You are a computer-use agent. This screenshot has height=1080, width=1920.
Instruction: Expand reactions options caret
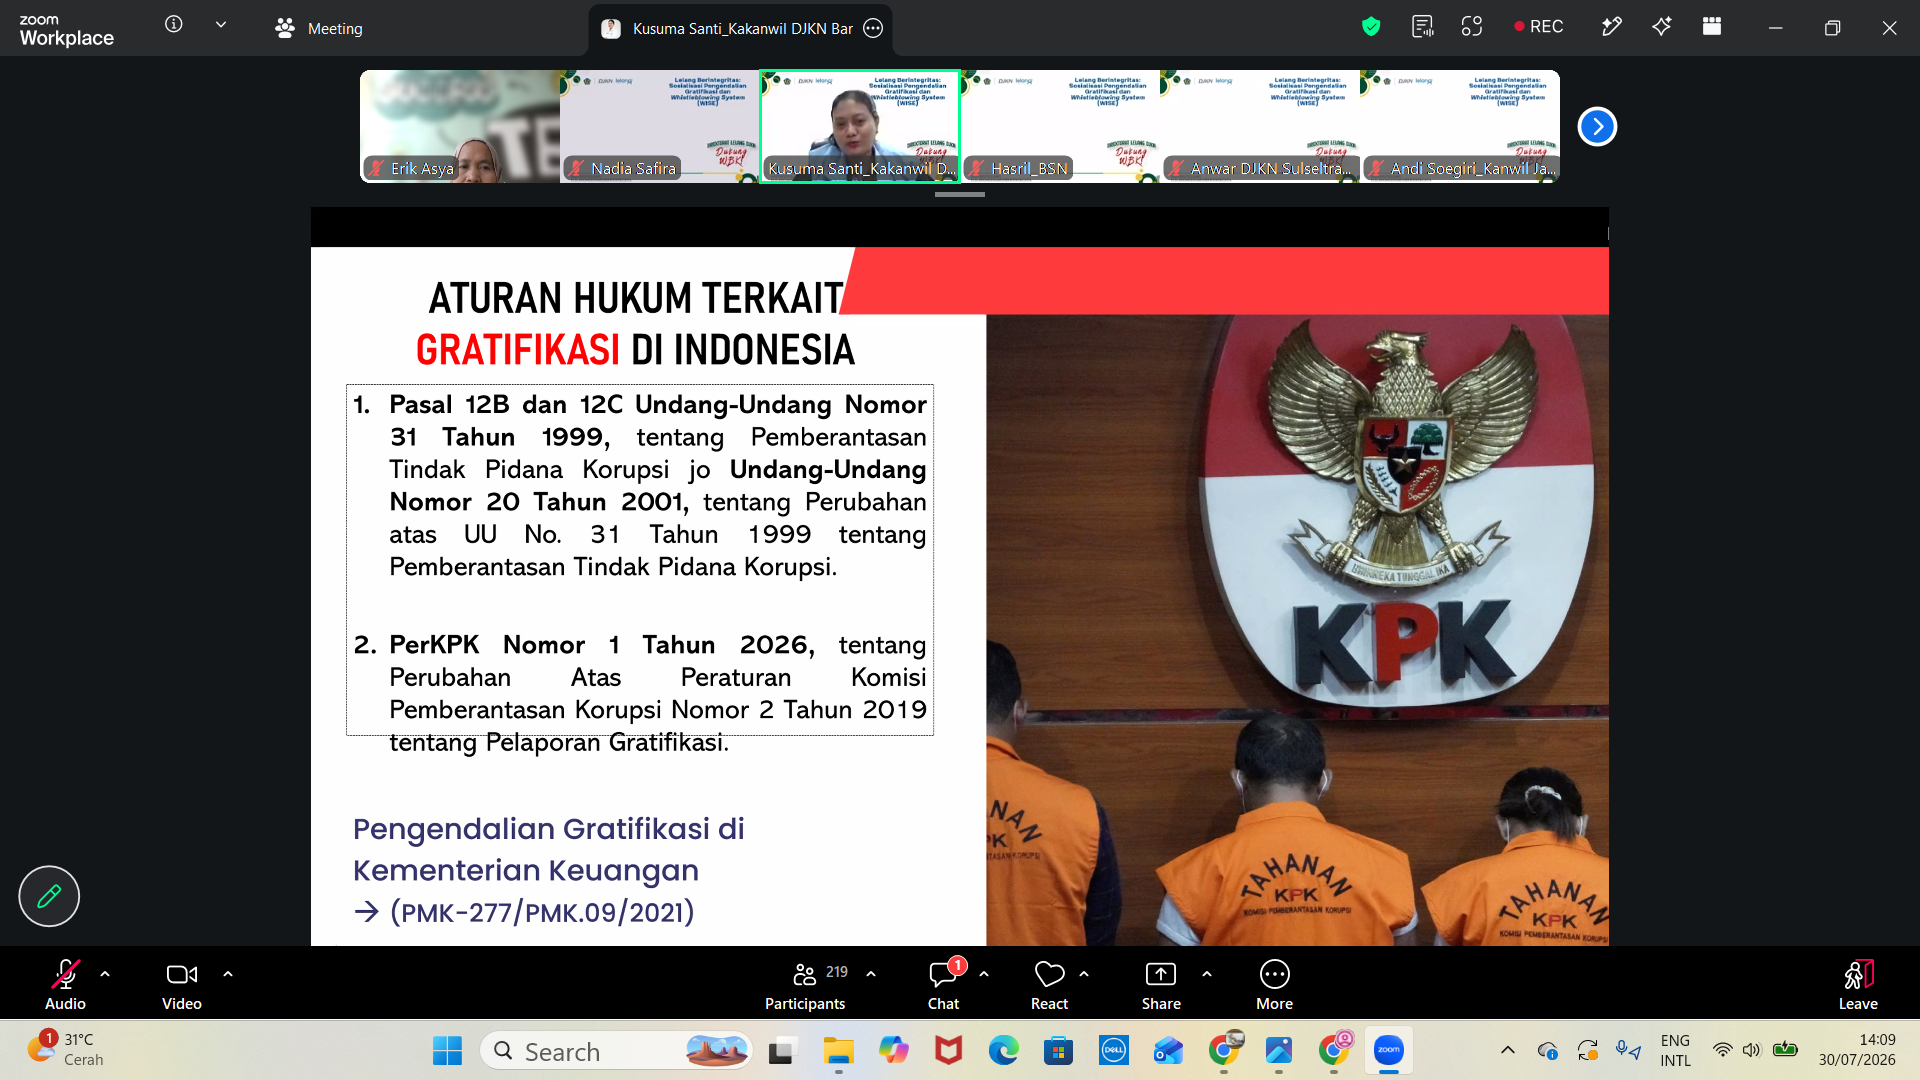click(x=1084, y=974)
